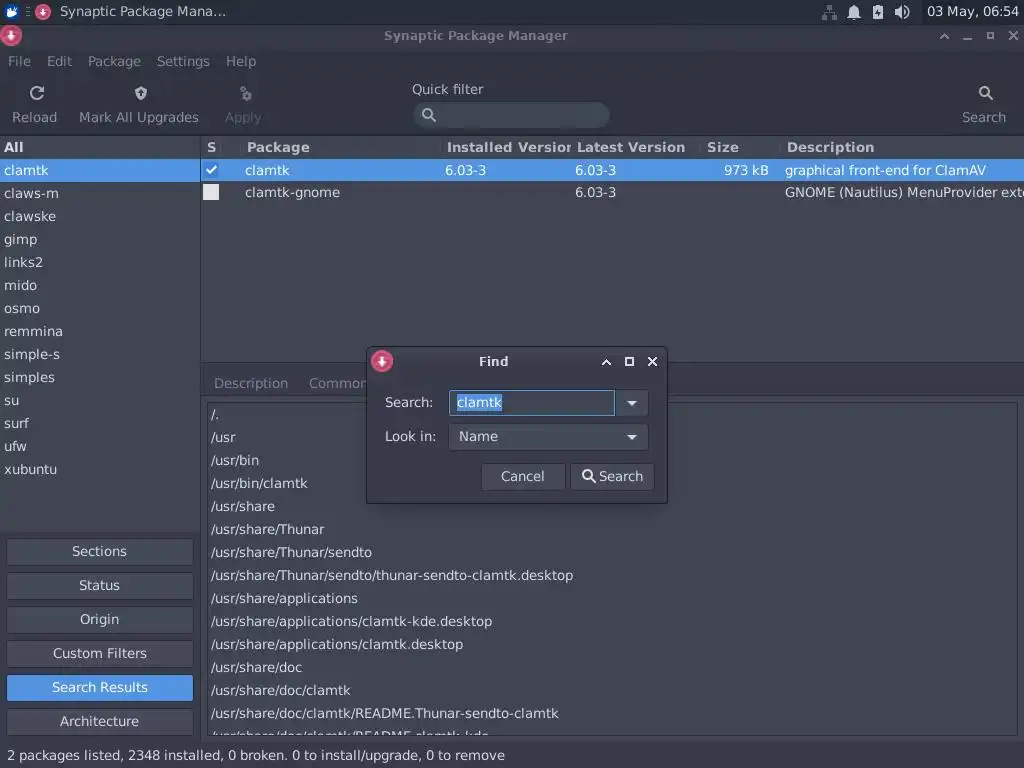This screenshot has height=768, width=1024.
Task: Select surf in search history list
Action: tap(100, 424)
